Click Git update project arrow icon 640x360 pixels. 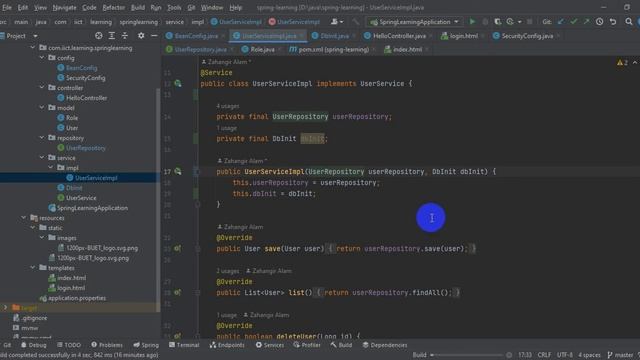pyautogui.click(x=561, y=22)
